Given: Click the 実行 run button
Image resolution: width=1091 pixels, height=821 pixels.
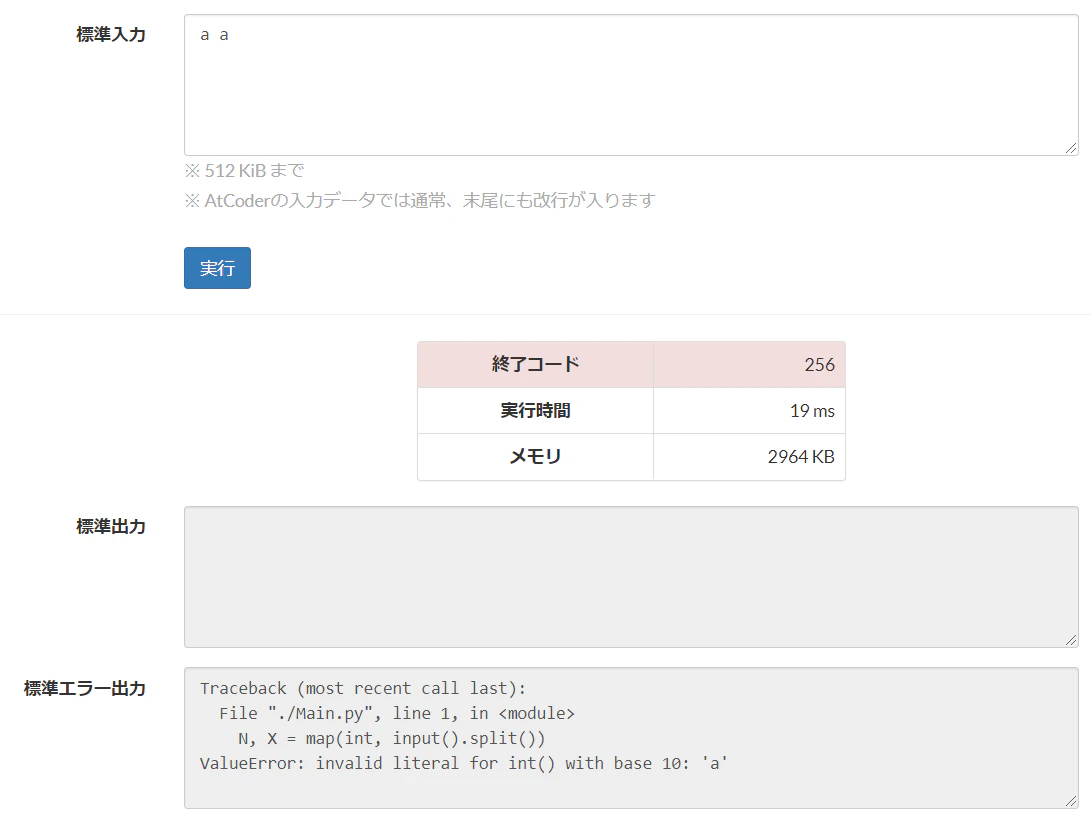Looking at the screenshot, I should [217, 268].
